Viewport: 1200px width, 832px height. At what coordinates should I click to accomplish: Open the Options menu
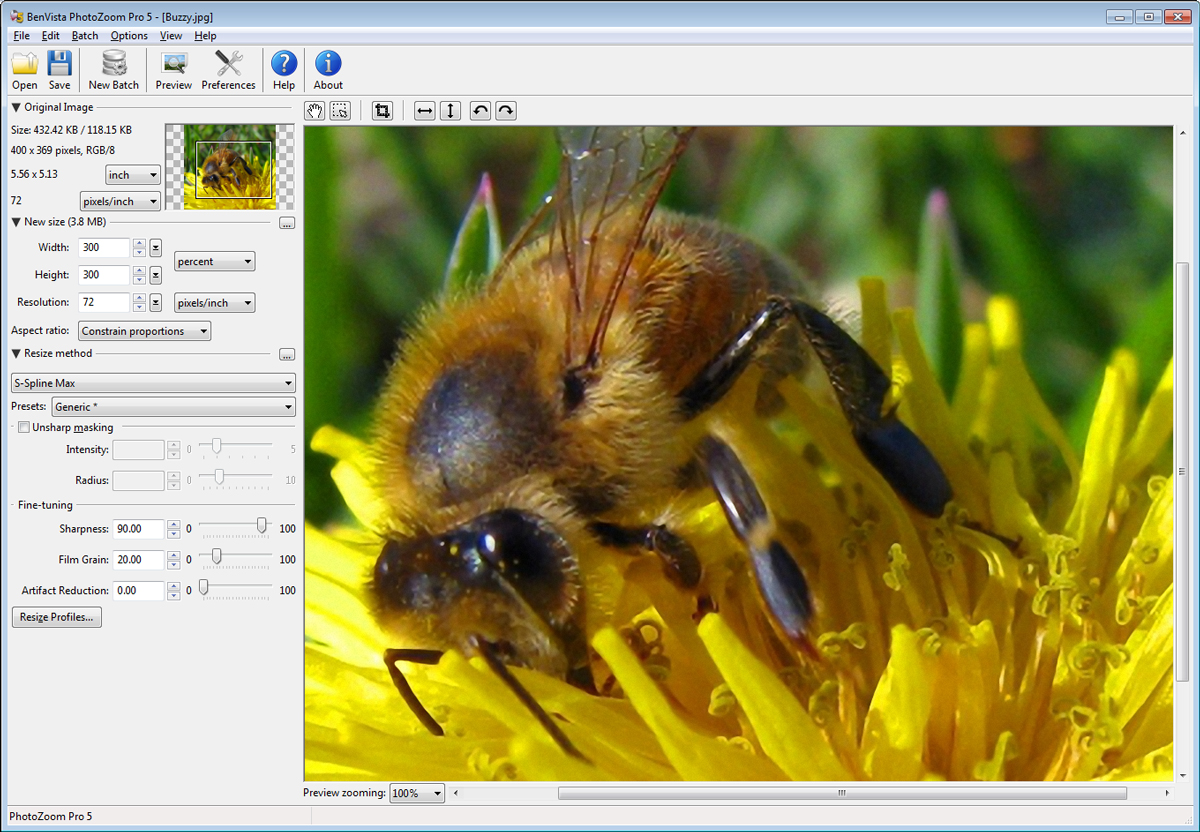(129, 36)
